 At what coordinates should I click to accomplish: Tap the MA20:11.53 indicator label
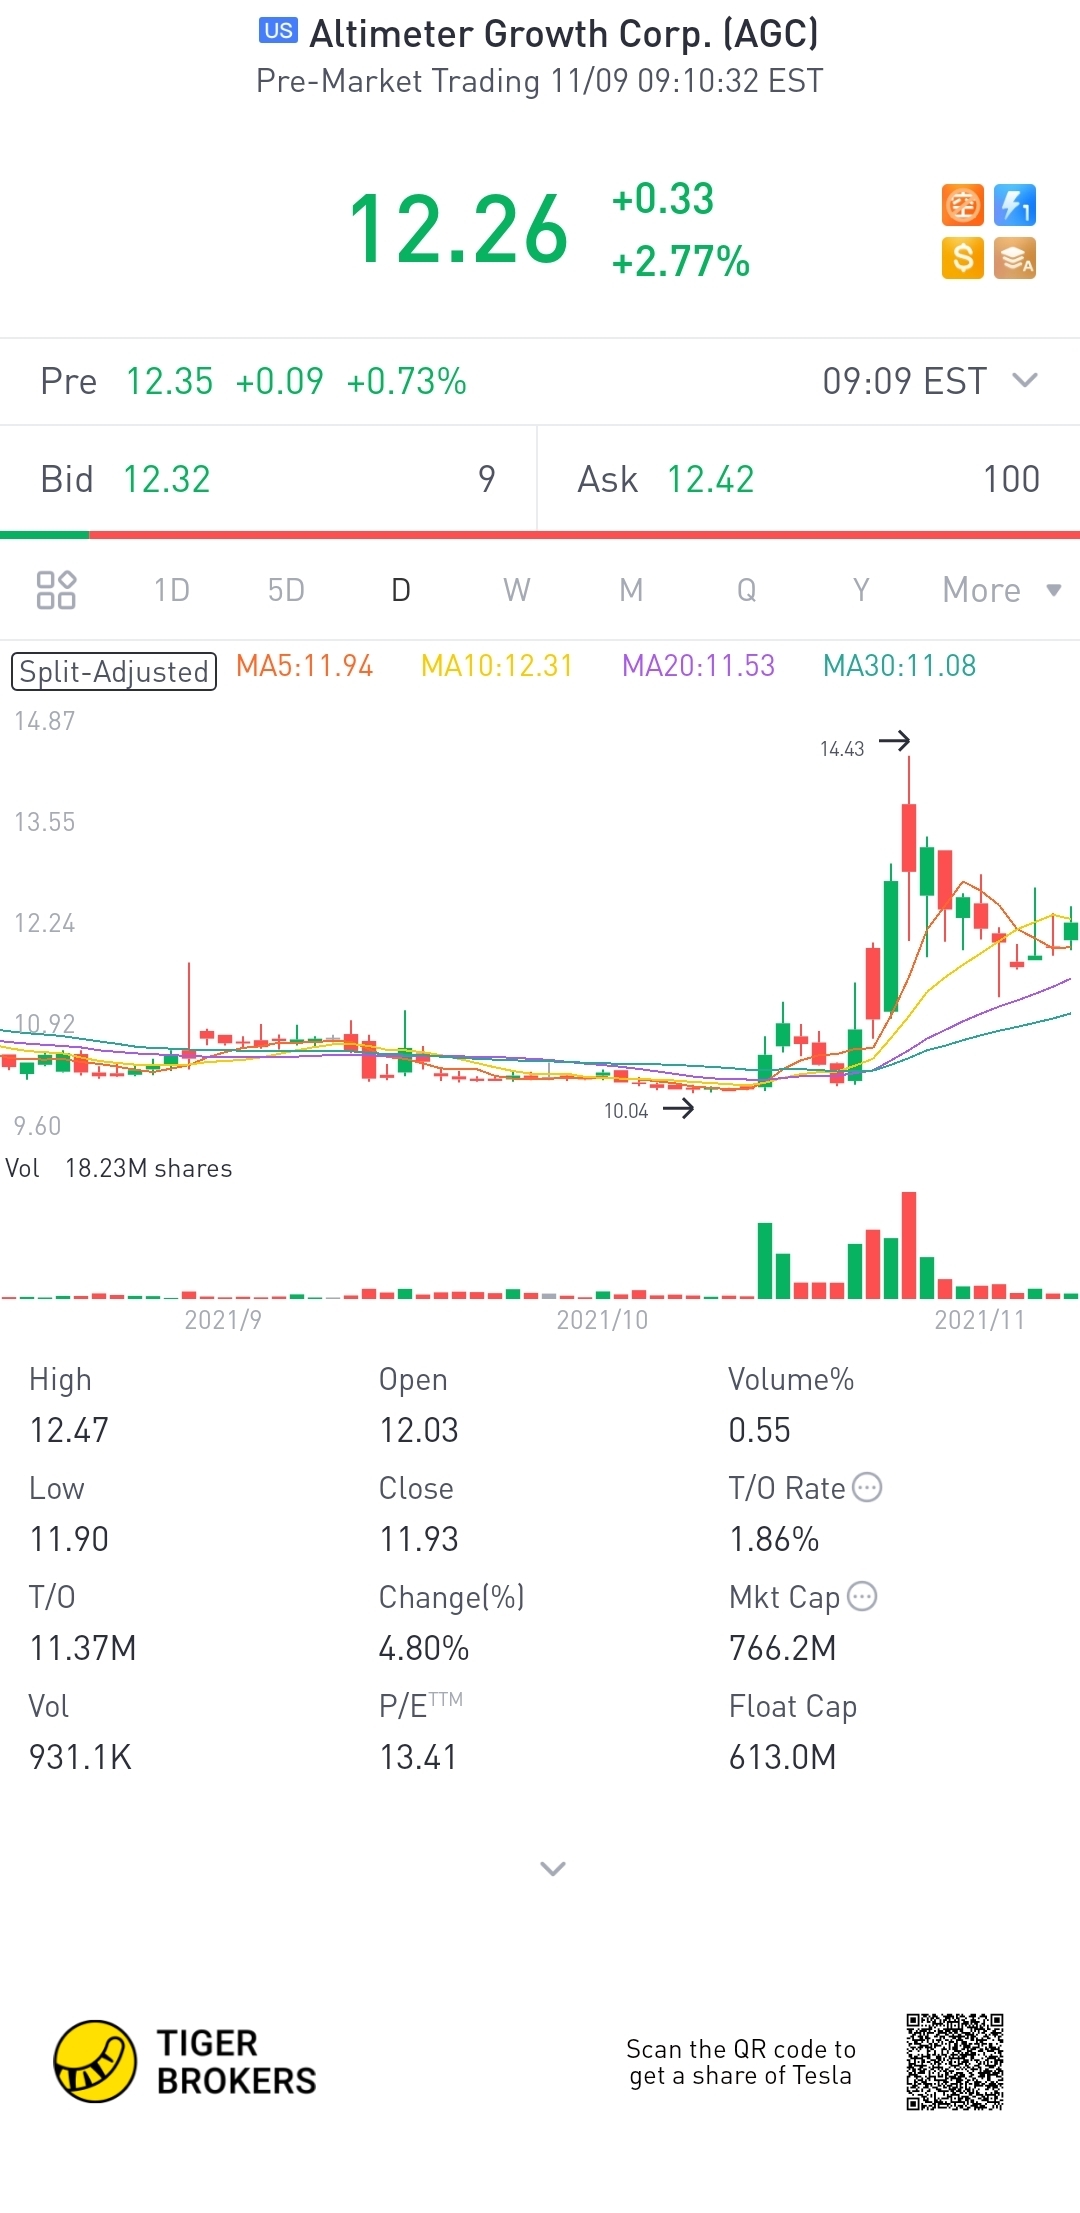point(698,666)
